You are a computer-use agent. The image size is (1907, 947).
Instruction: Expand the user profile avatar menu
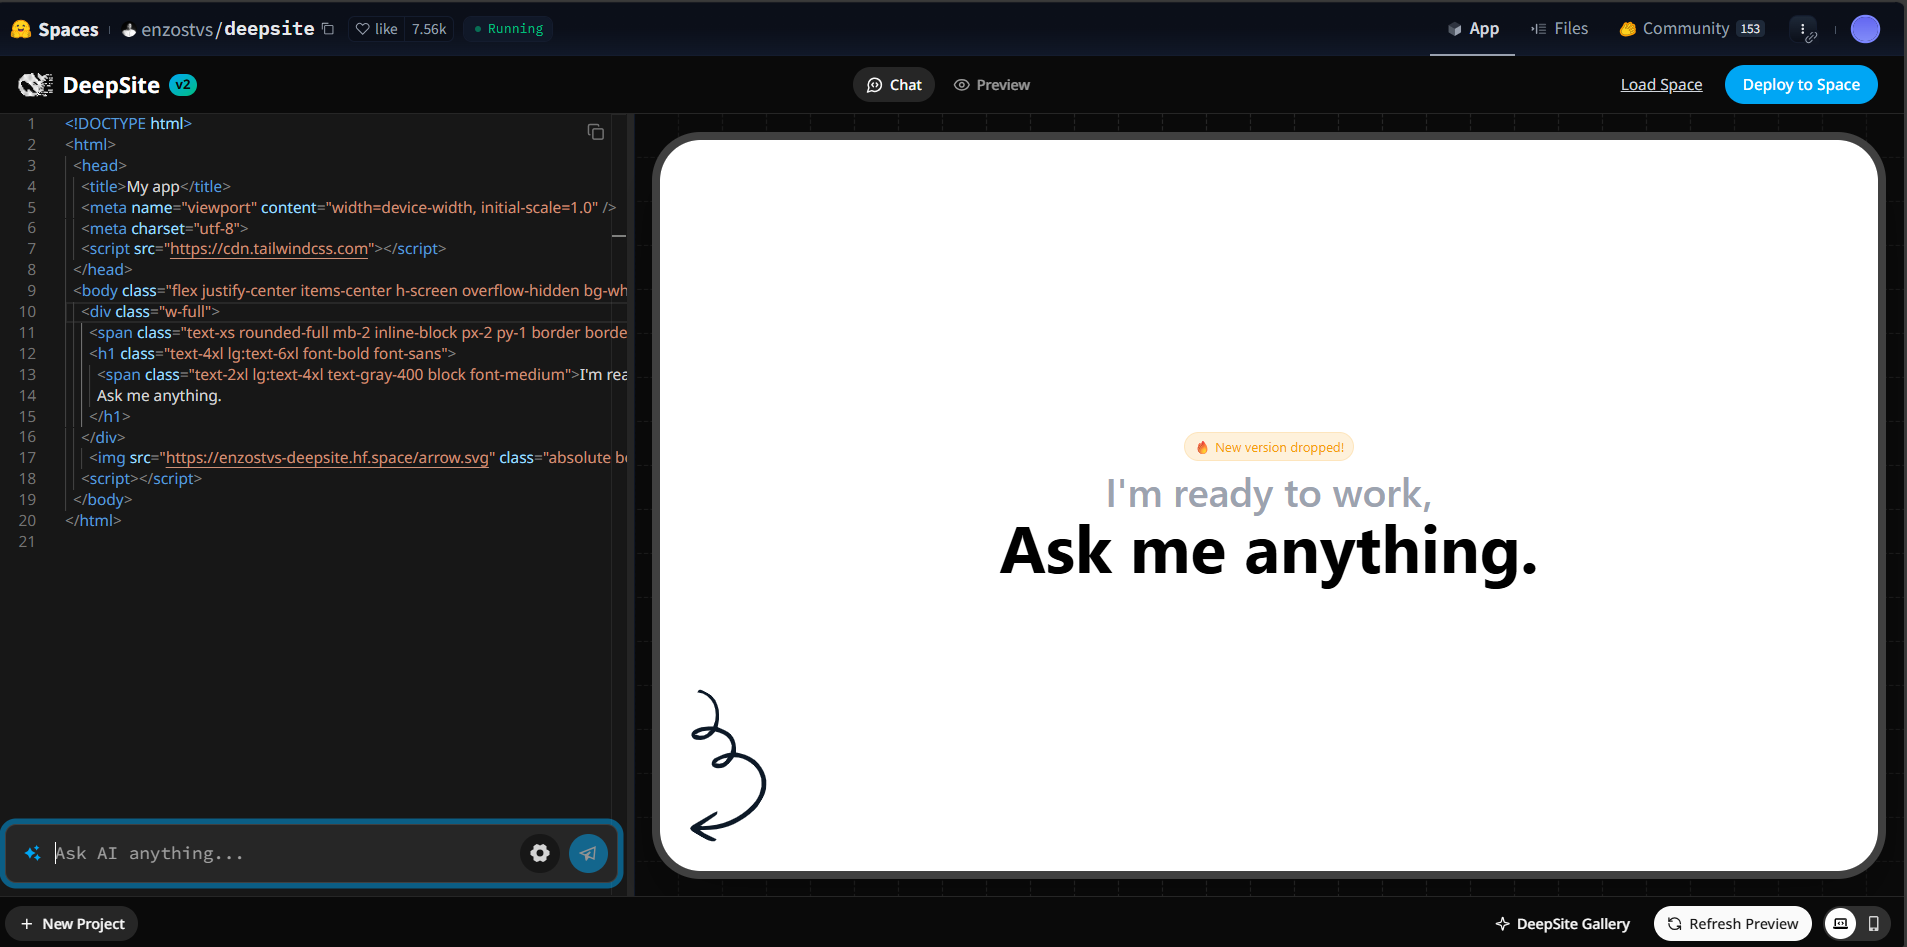1865,29
